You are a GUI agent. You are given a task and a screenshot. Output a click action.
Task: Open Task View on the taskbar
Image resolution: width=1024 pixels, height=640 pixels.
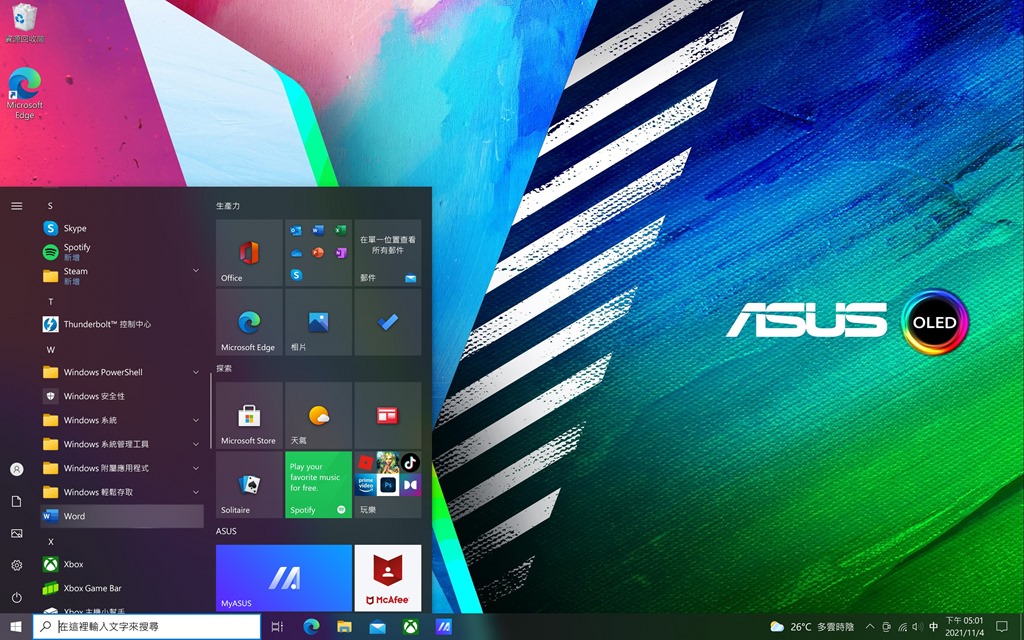click(277, 626)
